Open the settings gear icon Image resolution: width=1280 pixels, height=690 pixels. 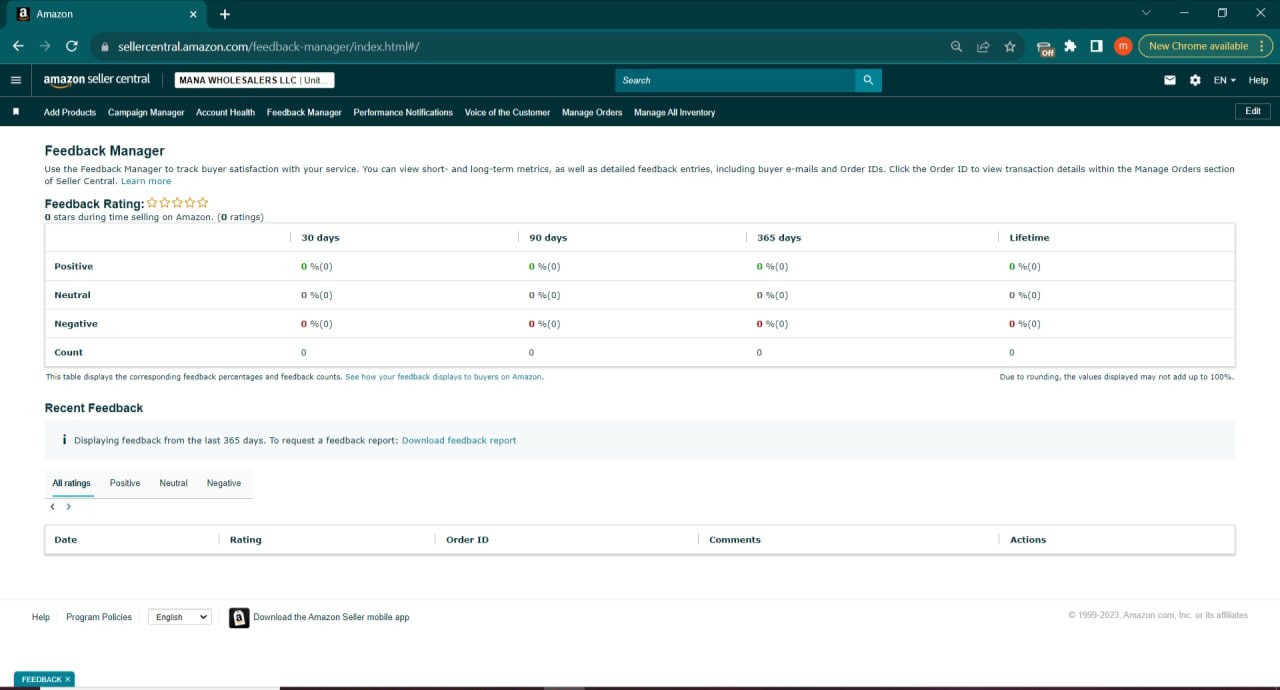pyautogui.click(x=1195, y=80)
